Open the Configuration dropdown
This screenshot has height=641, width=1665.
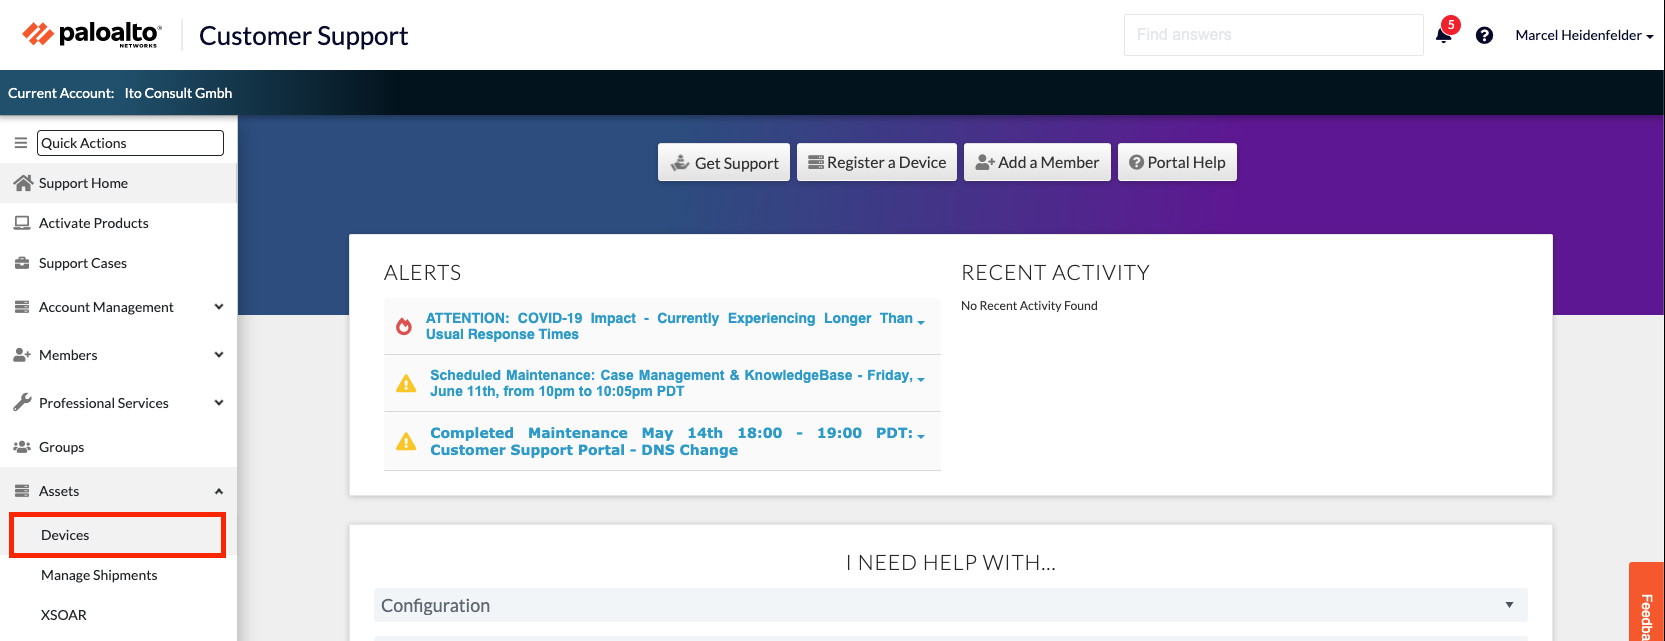[950, 605]
